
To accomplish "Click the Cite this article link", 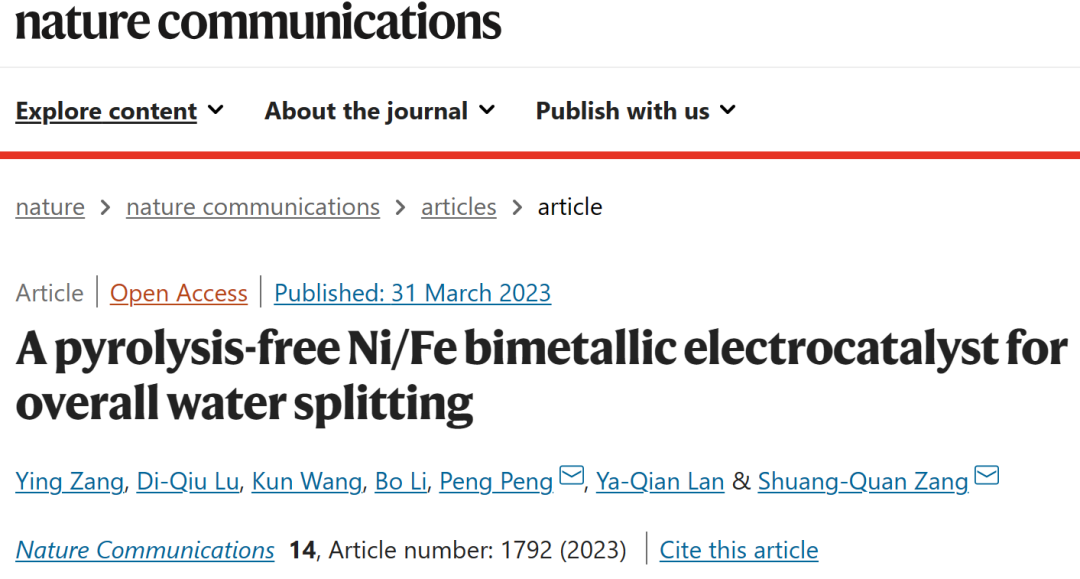I will (x=739, y=550).
